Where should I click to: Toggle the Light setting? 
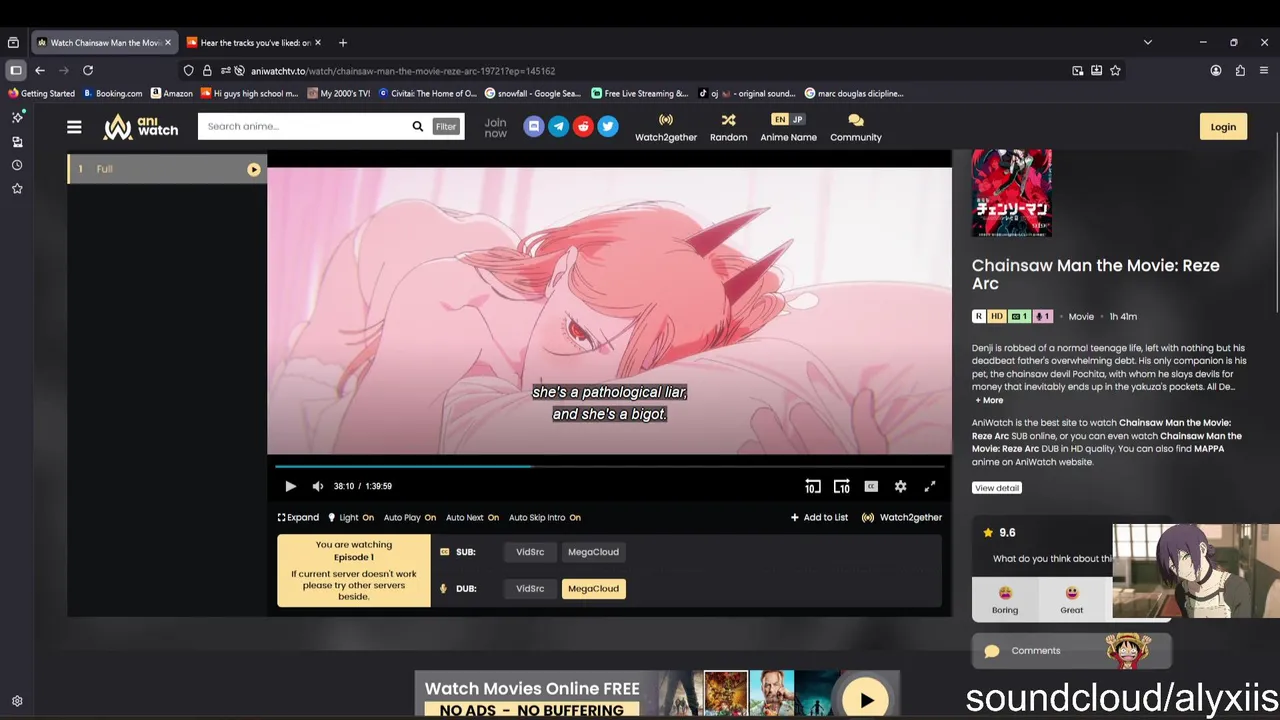point(351,517)
